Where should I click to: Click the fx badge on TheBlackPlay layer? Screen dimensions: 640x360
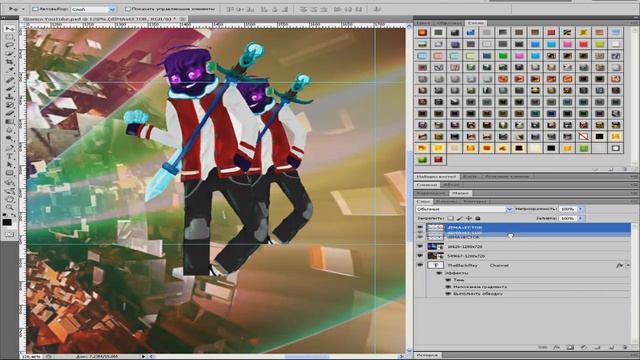click(x=620, y=265)
